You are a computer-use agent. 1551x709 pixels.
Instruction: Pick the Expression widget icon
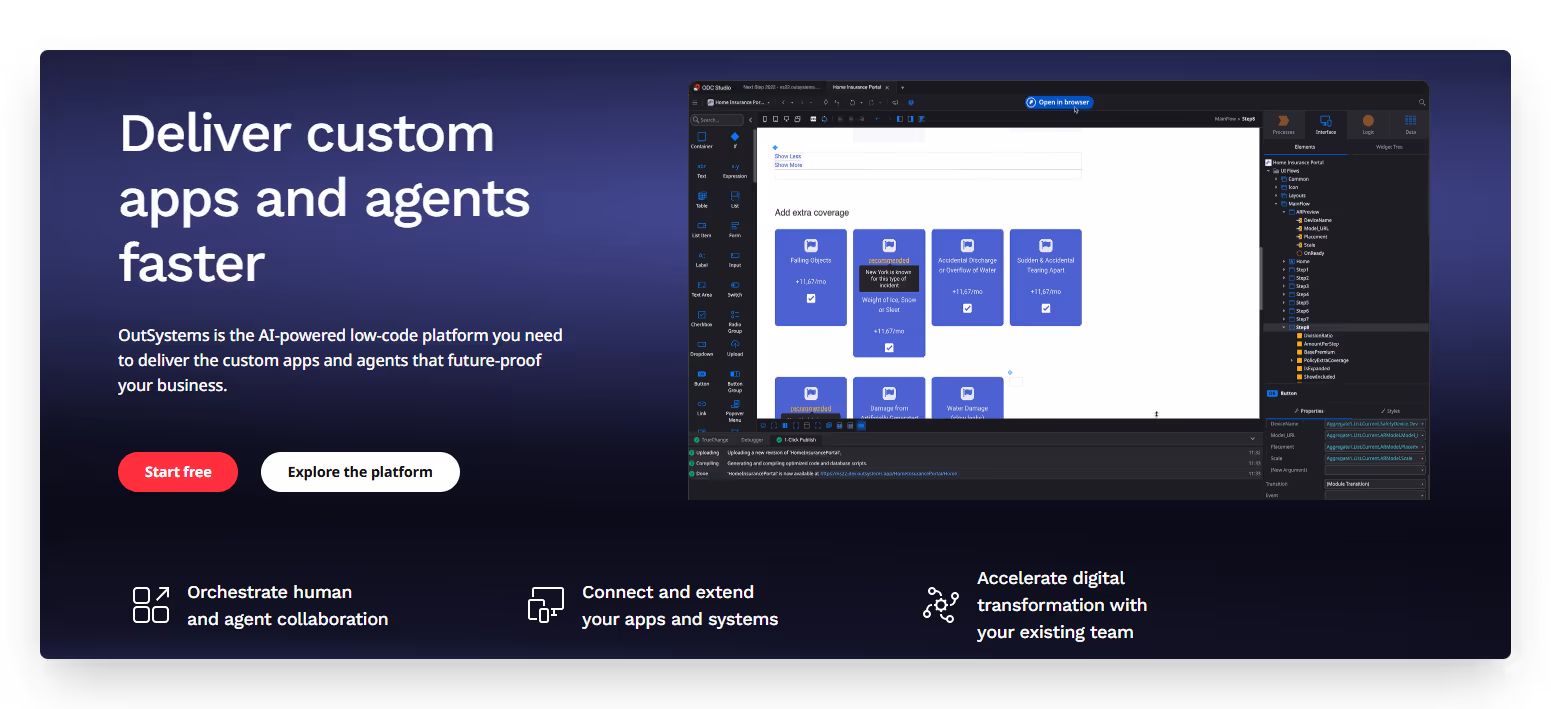(x=735, y=166)
